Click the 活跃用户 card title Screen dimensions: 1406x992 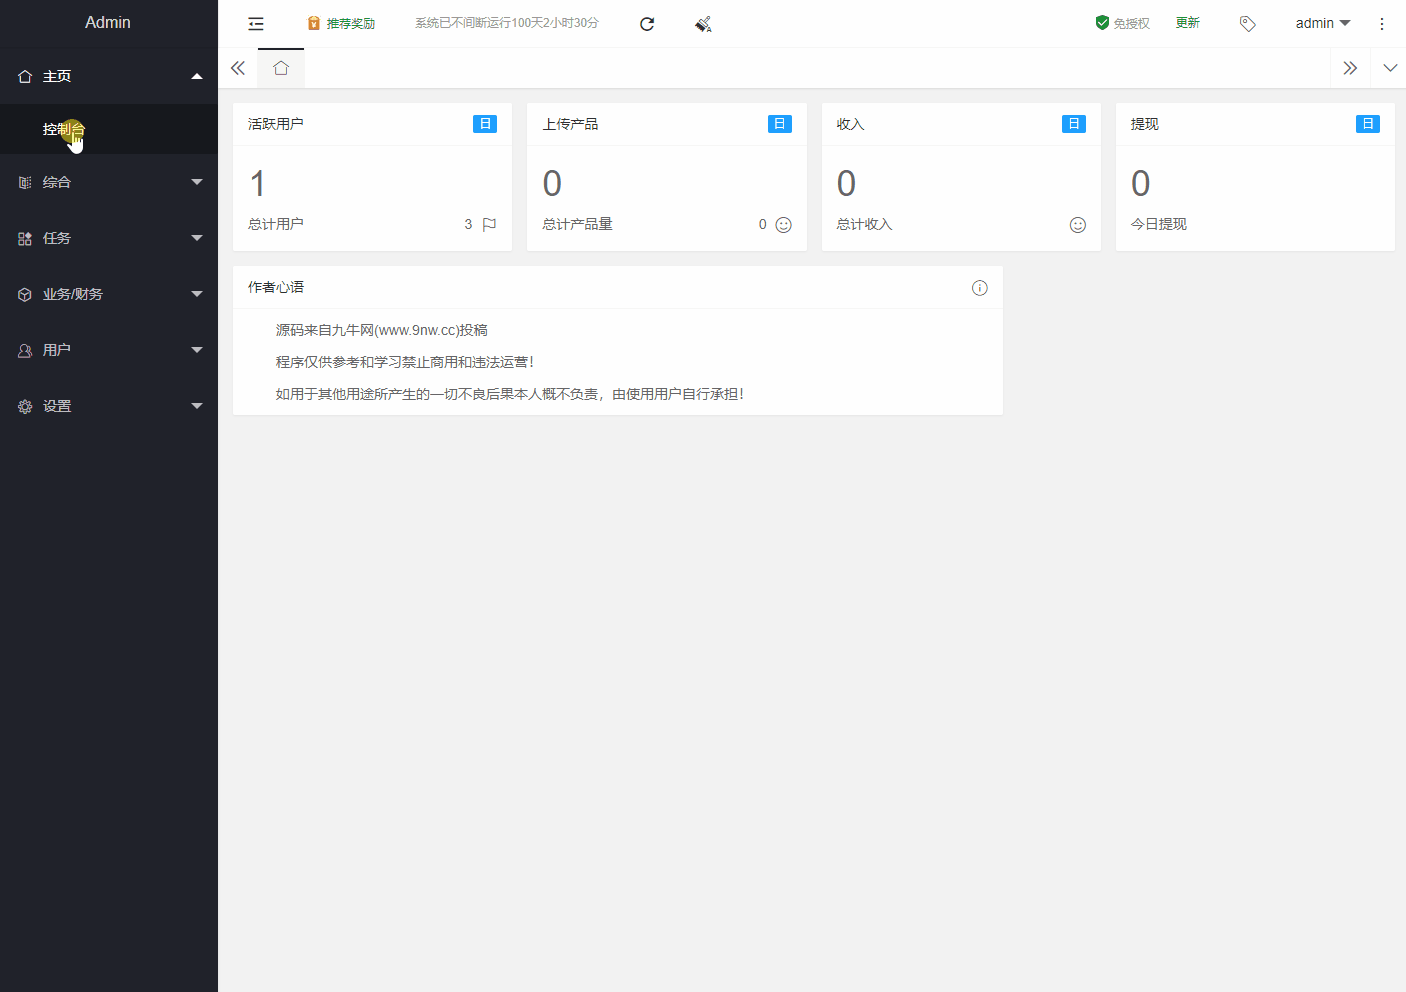(276, 124)
